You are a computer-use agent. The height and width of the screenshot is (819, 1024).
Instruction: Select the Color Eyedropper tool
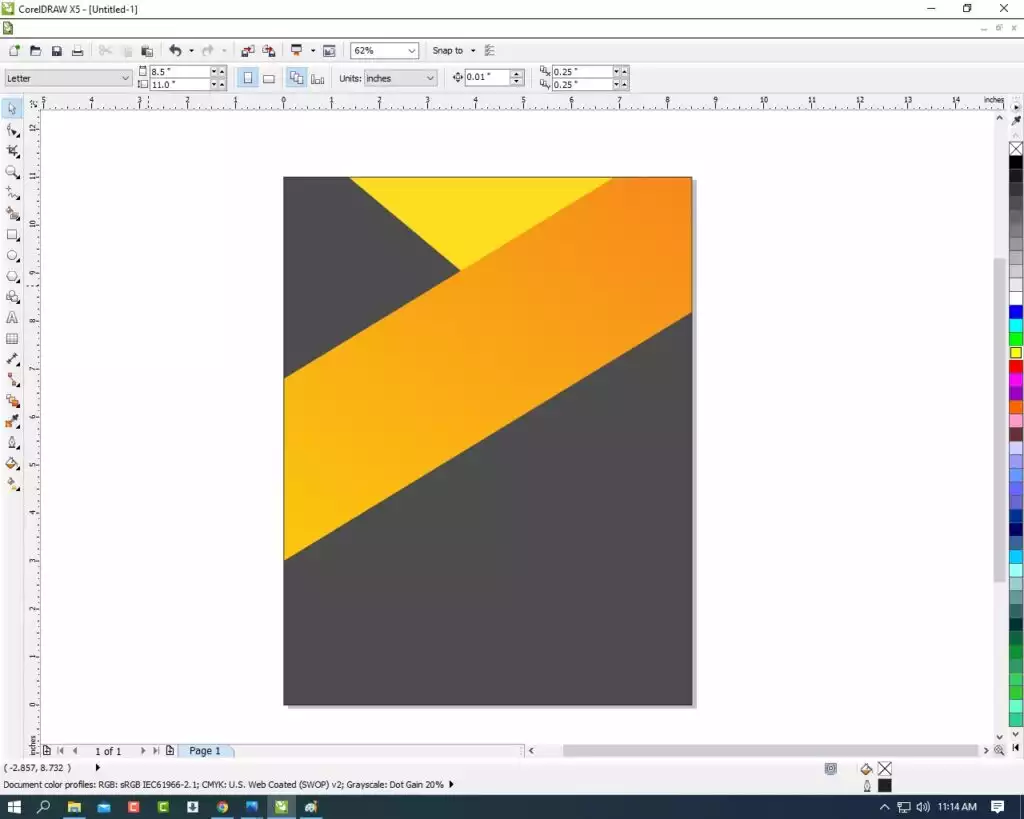(12, 422)
